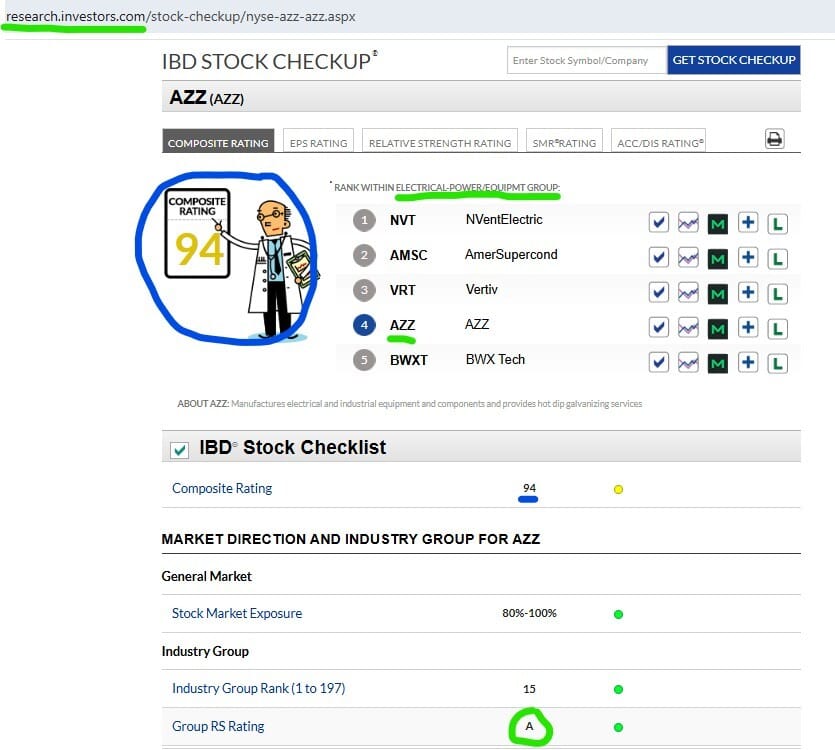Viewport: 835px width, 750px height.
Task: Click the rank 4 blue number badge
Action: (364, 325)
